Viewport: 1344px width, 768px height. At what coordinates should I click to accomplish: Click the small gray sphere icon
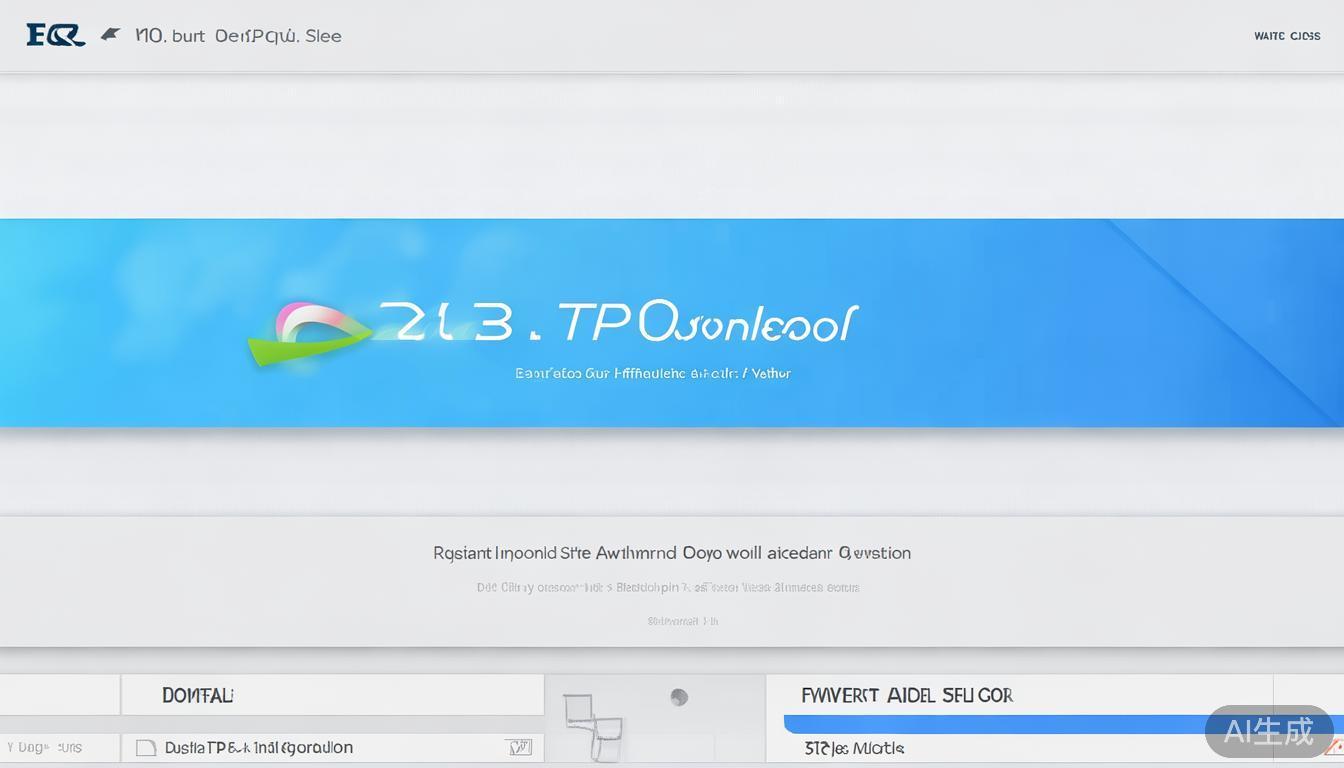pyautogui.click(x=679, y=697)
